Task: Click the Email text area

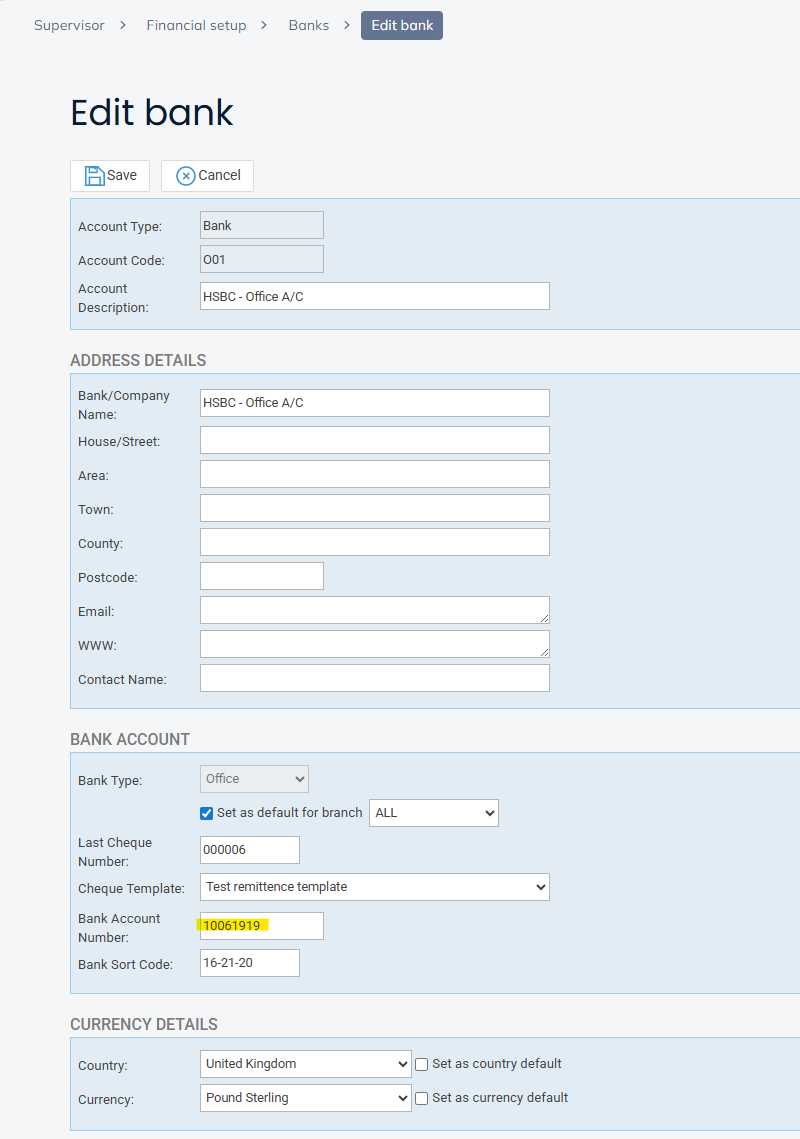Action: click(x=374, y=610)
